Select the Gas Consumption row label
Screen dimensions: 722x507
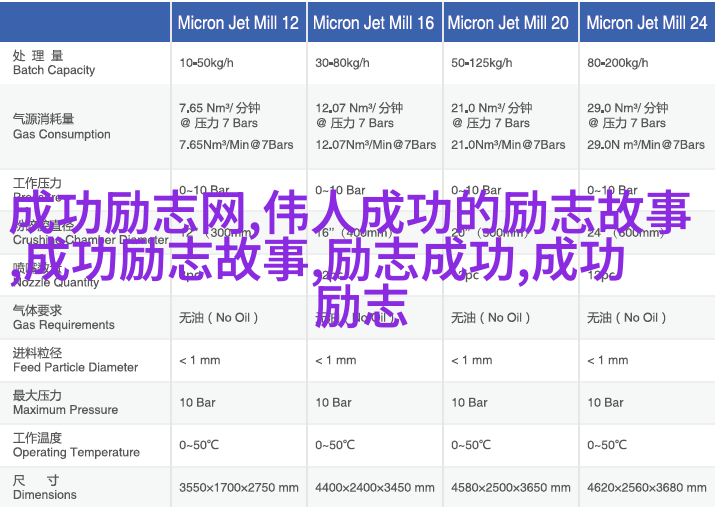point(61,127)
